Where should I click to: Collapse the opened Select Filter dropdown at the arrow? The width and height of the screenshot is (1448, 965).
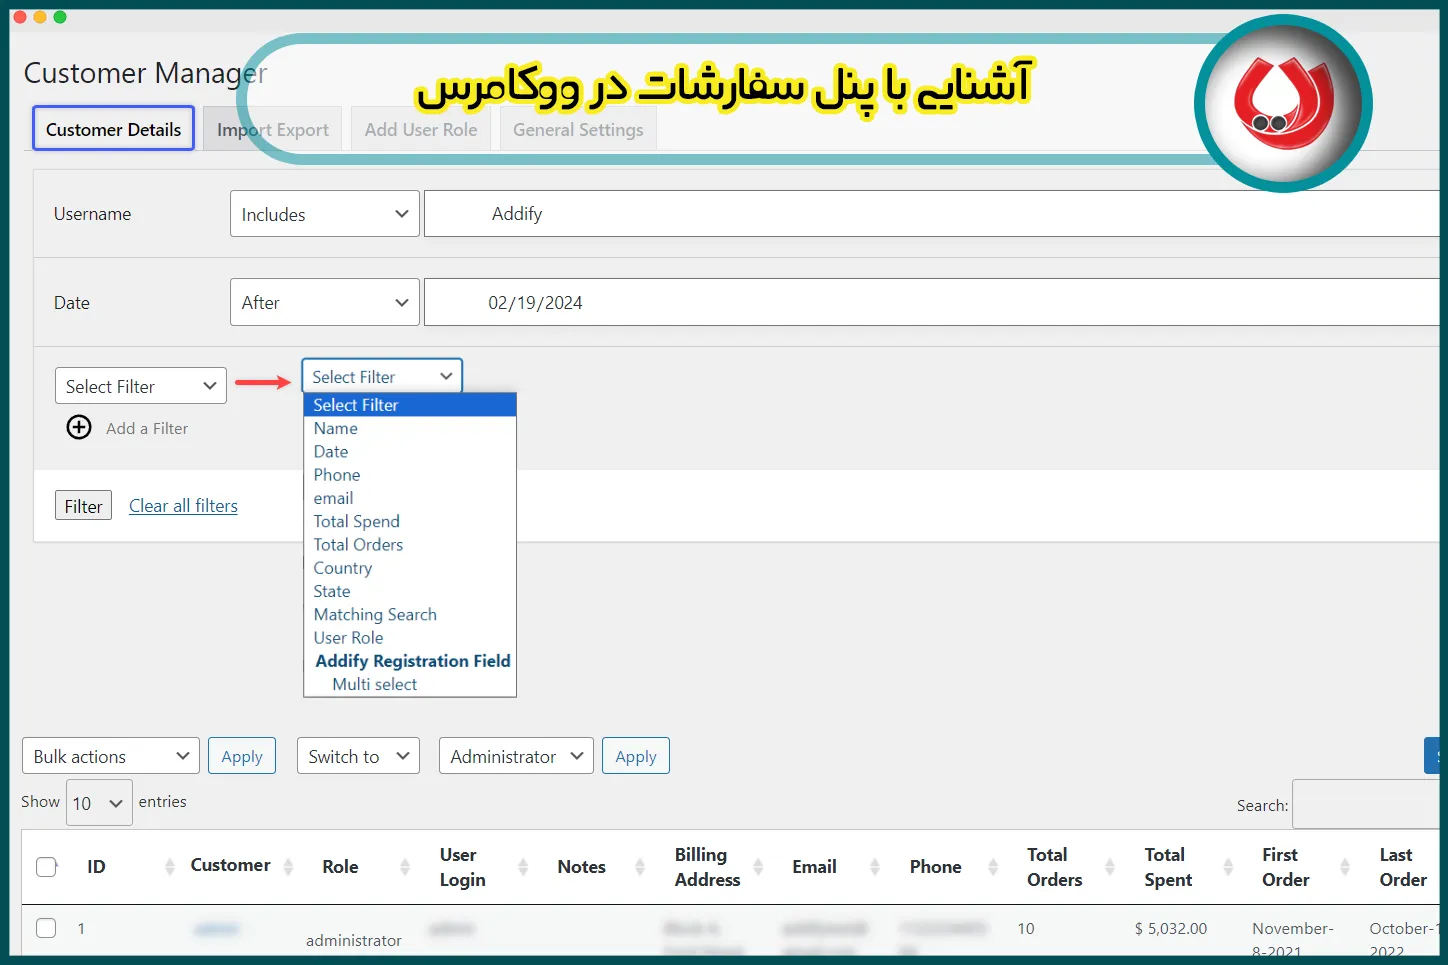tap(446, 376)
